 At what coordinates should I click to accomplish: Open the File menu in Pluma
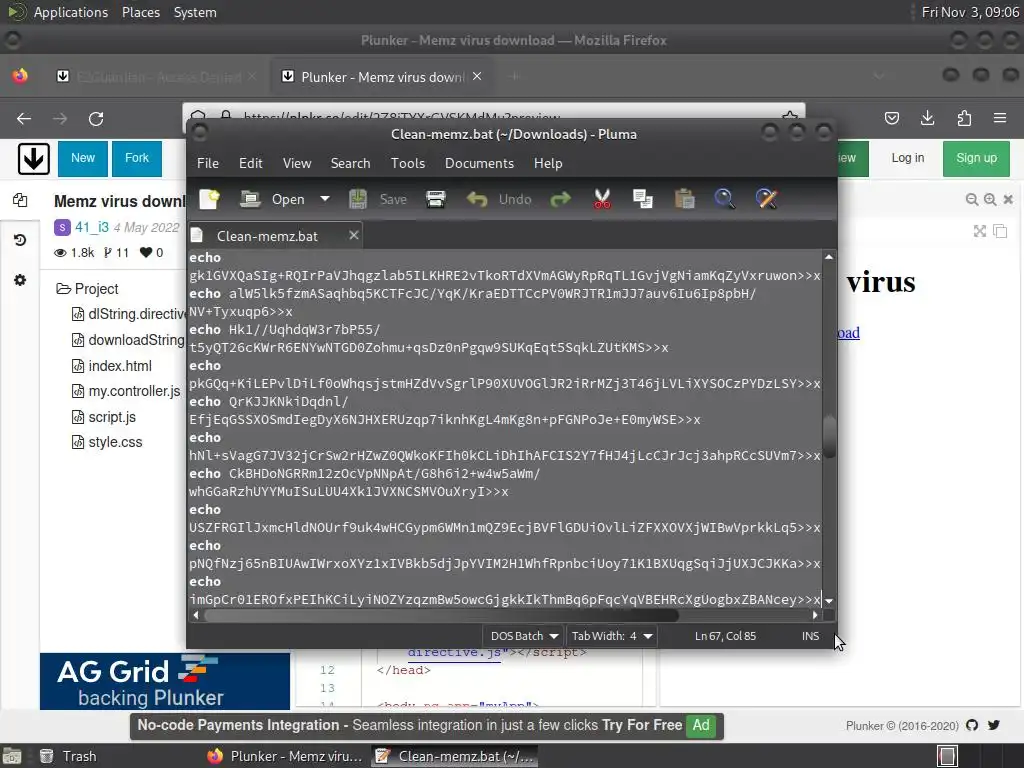click(208, 163)
